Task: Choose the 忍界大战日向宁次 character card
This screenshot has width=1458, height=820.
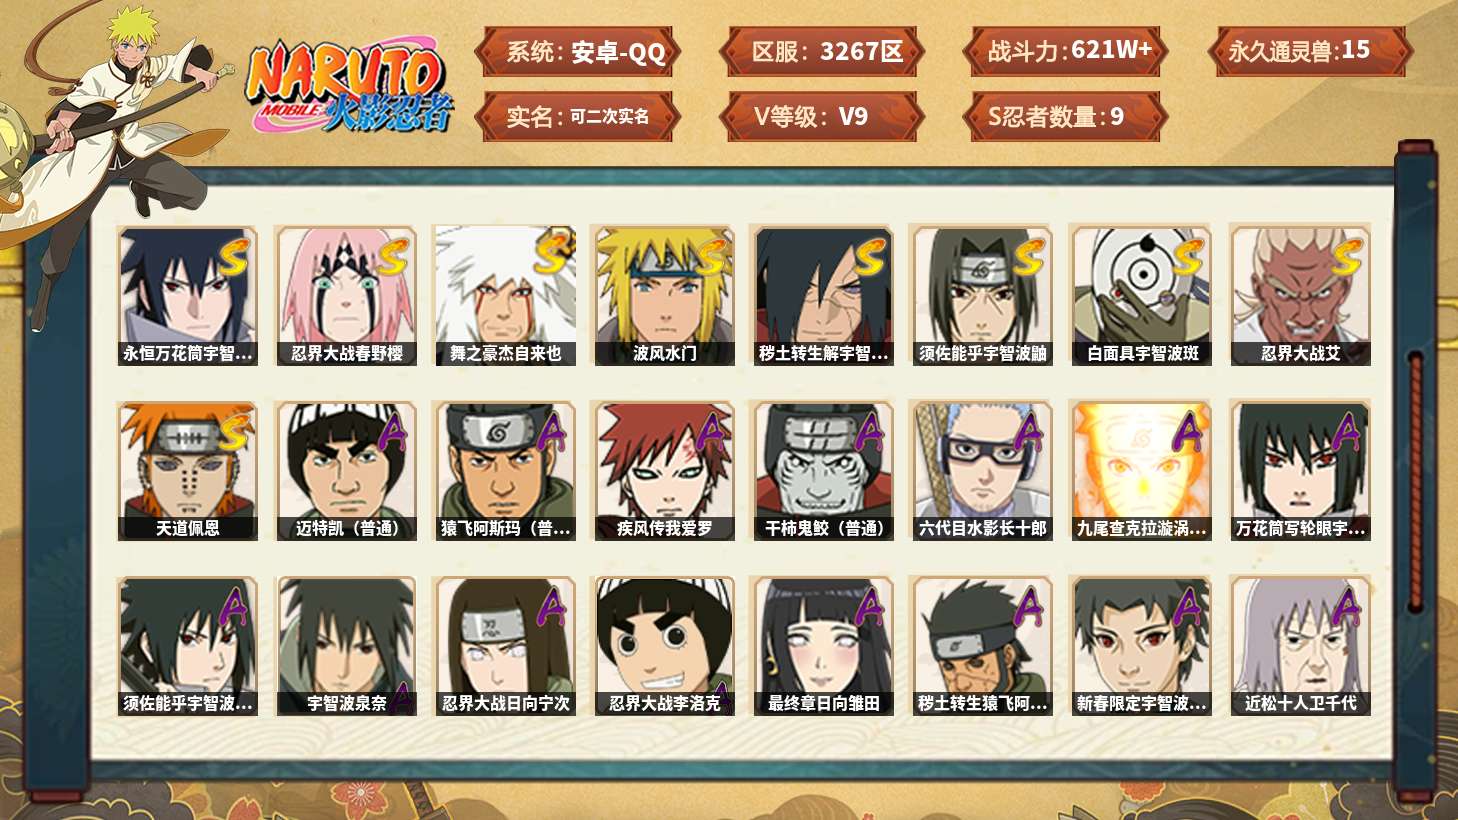Action: pyautogui.click(x=505, y=646)
